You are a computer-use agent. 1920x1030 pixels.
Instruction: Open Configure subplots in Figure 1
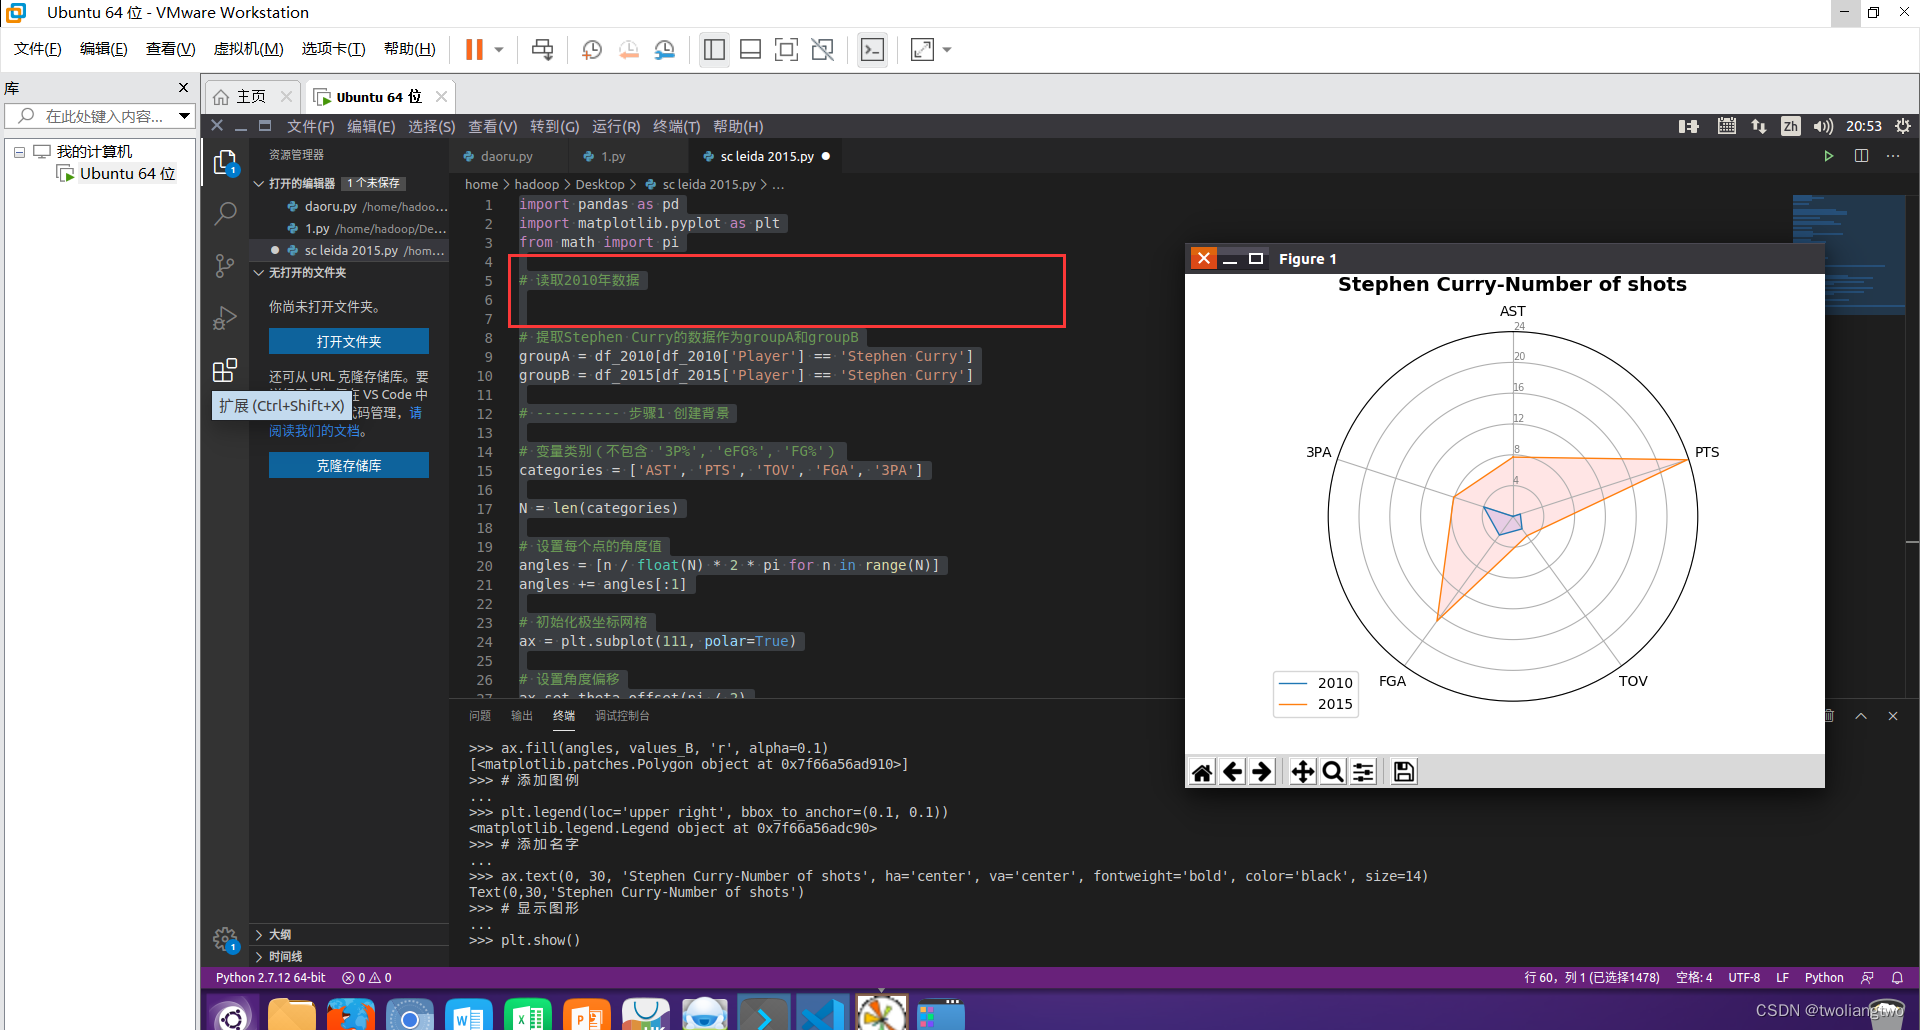pos(1363,772)
